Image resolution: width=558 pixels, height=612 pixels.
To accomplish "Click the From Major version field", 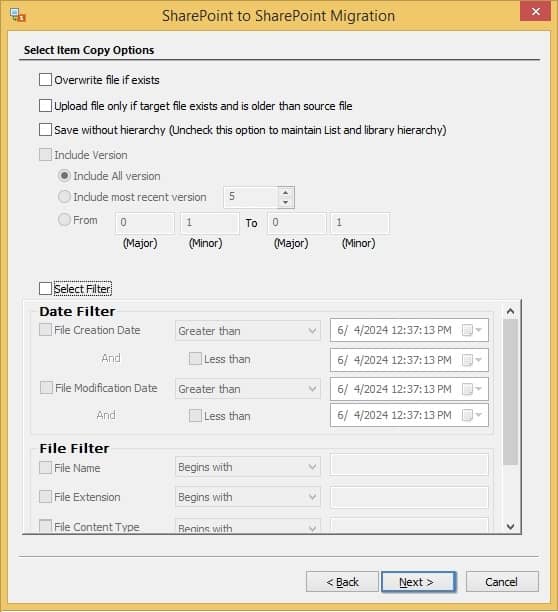I will tap(145, 223).
